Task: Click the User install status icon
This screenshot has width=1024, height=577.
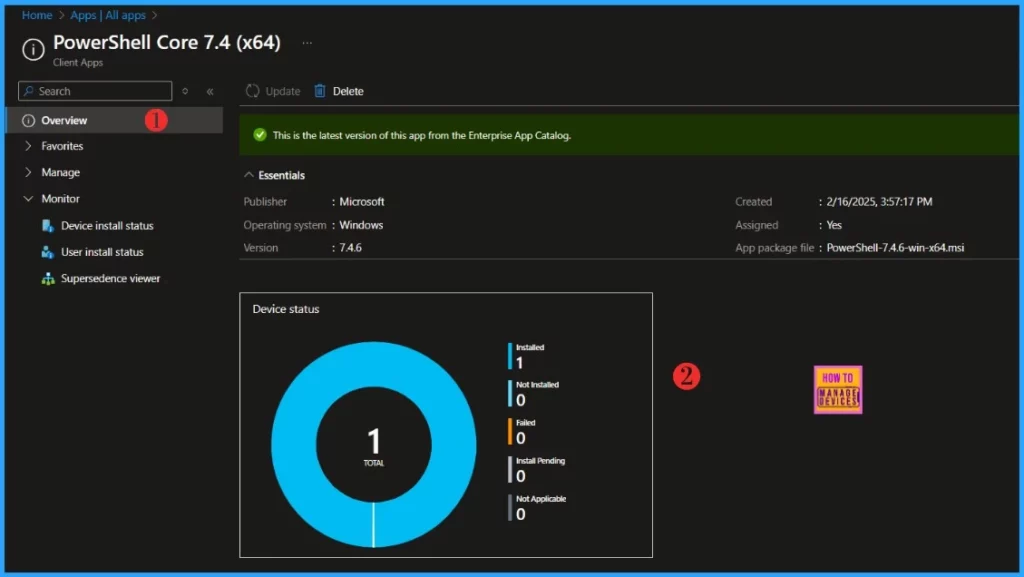Action: [x=48, y=252]
